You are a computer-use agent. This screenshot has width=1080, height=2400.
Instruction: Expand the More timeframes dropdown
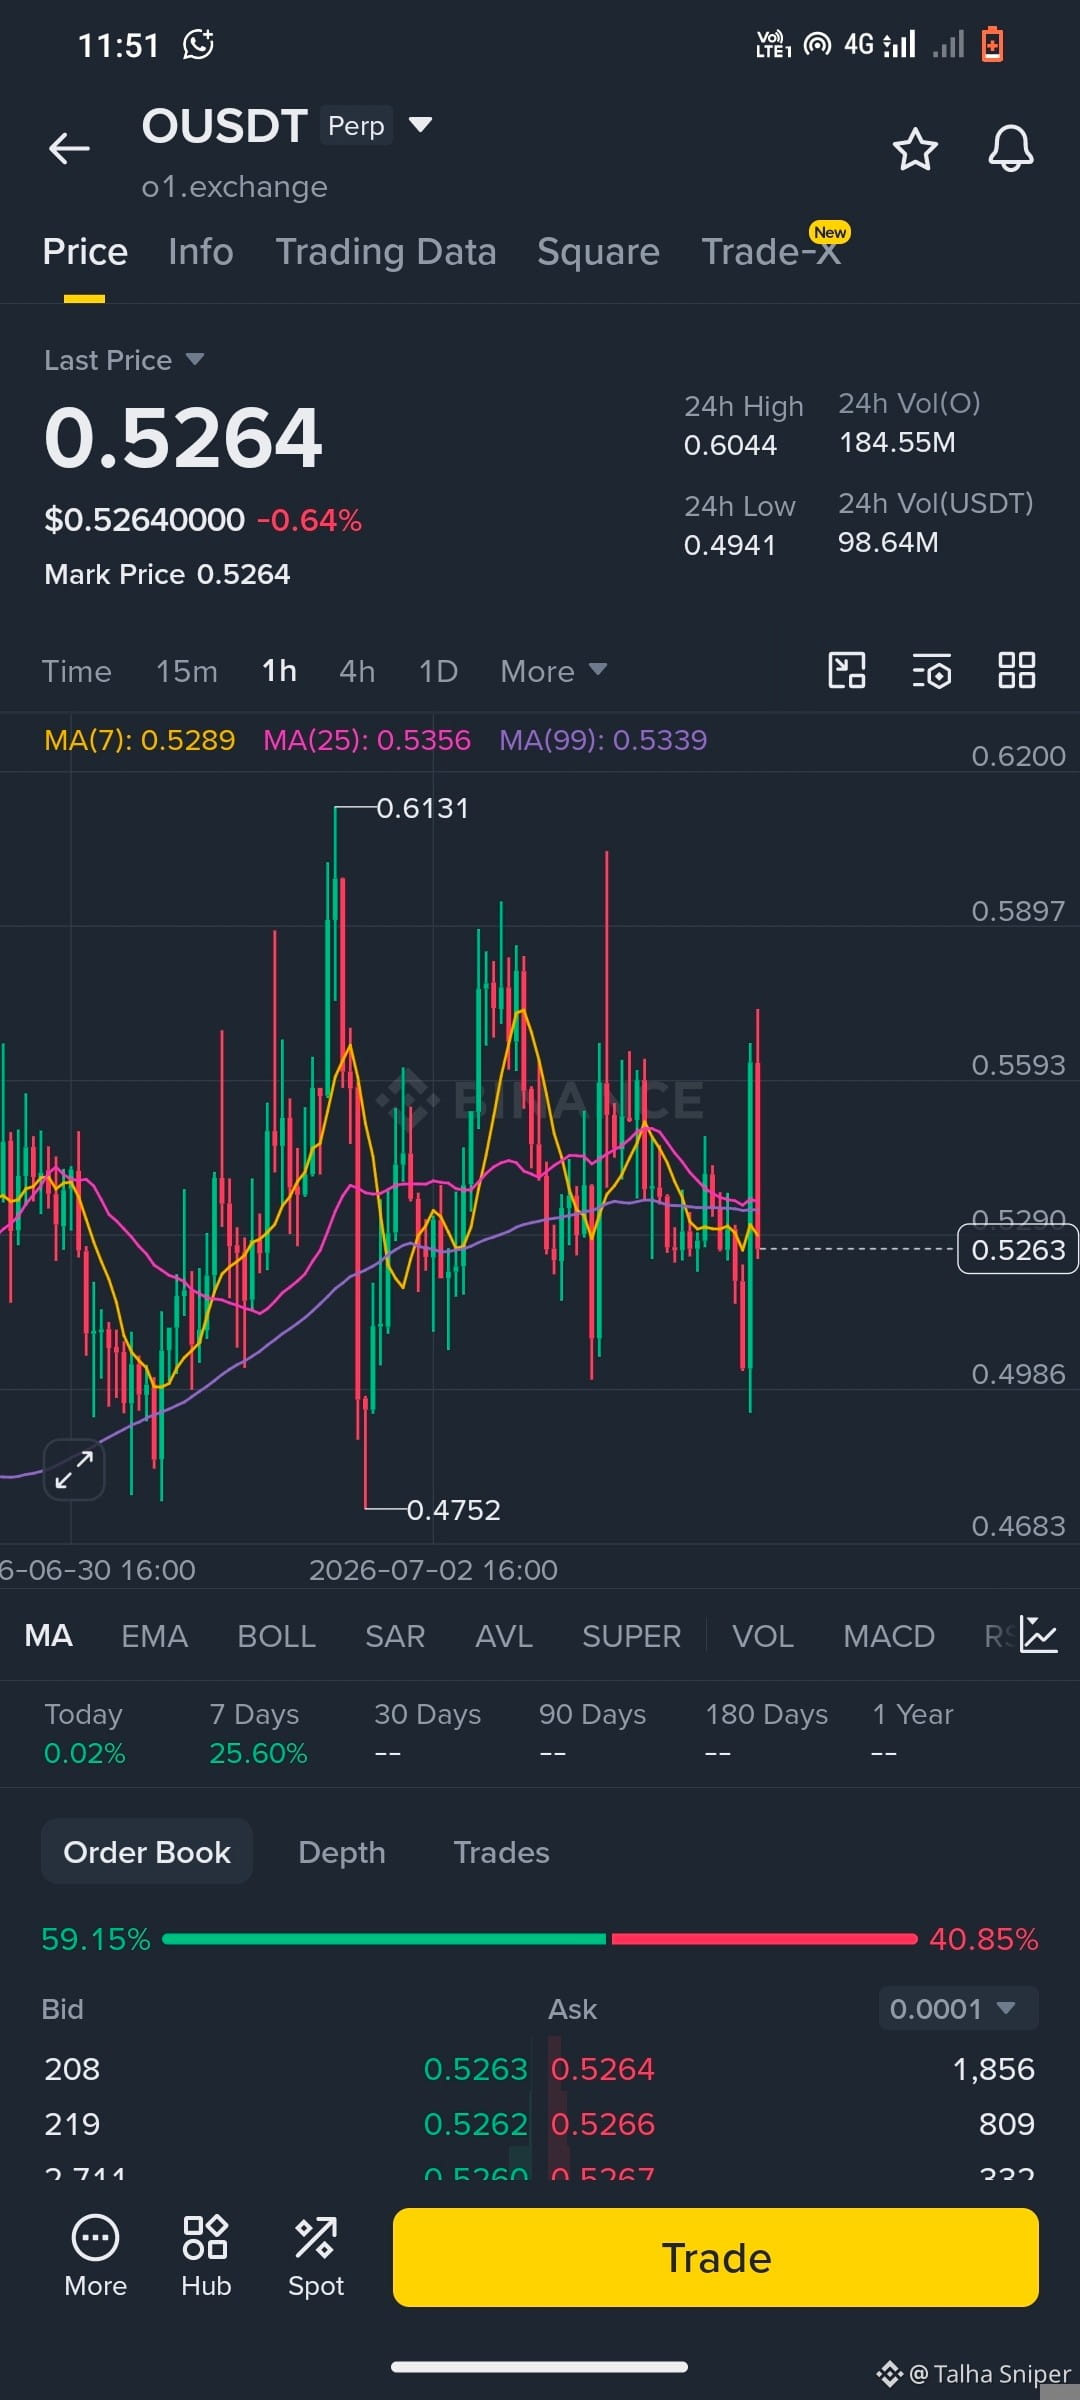point(553,671)
